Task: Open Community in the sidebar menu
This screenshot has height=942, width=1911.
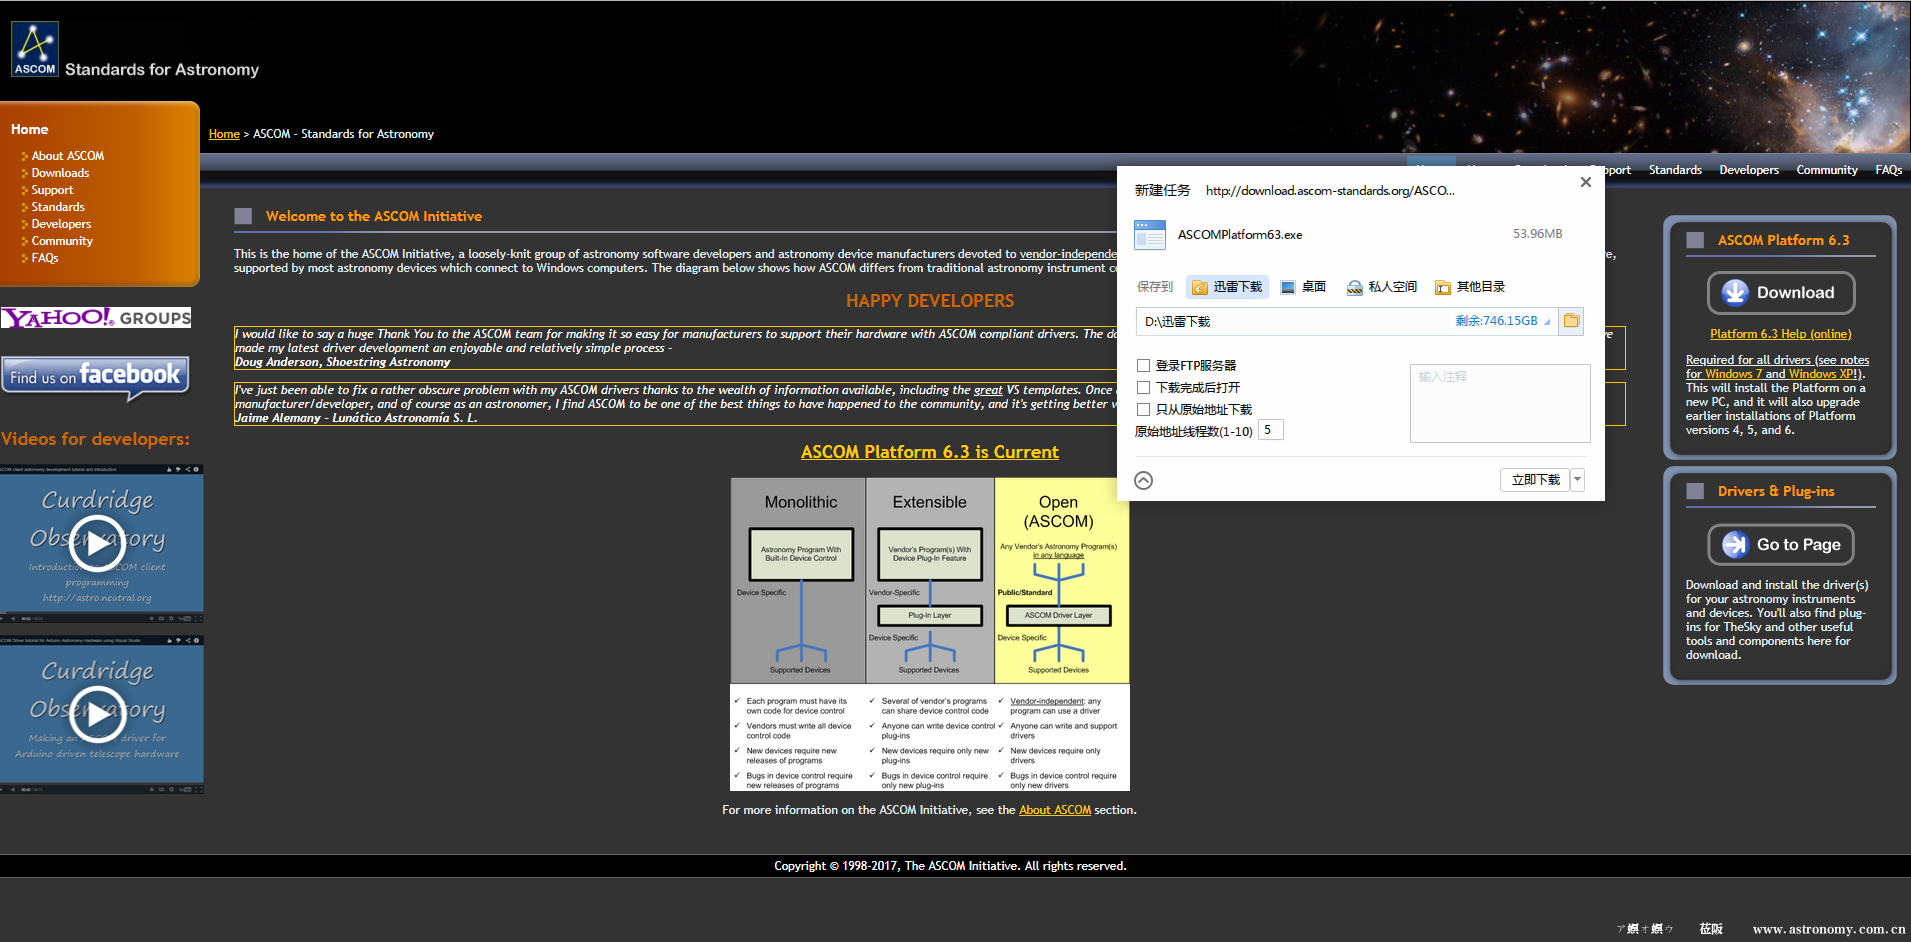Action: pyautogui.click(x=62, y=241)
